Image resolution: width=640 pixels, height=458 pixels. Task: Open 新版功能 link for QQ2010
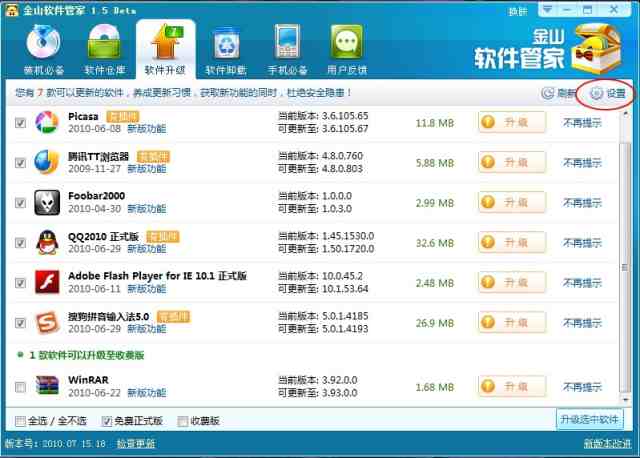(147, 249)
